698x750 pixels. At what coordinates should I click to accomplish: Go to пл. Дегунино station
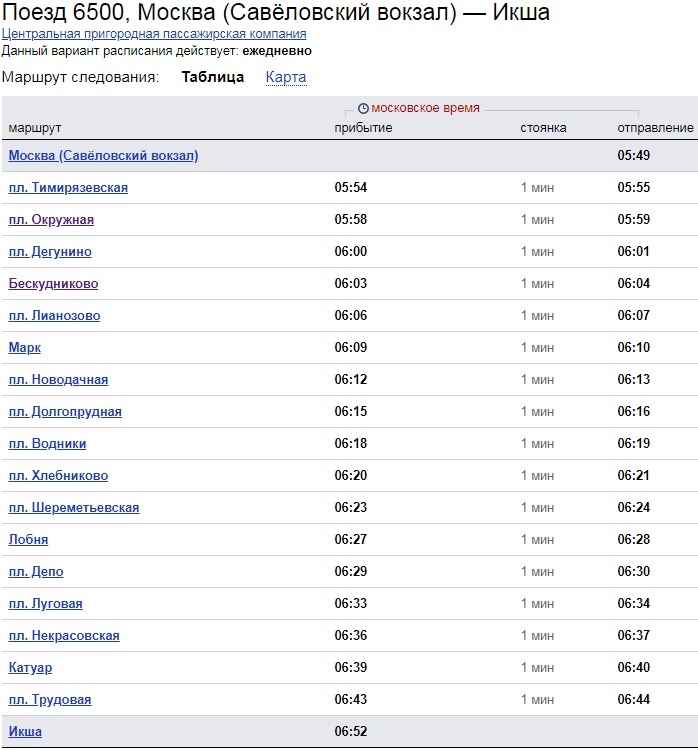[x=50, y=252]
